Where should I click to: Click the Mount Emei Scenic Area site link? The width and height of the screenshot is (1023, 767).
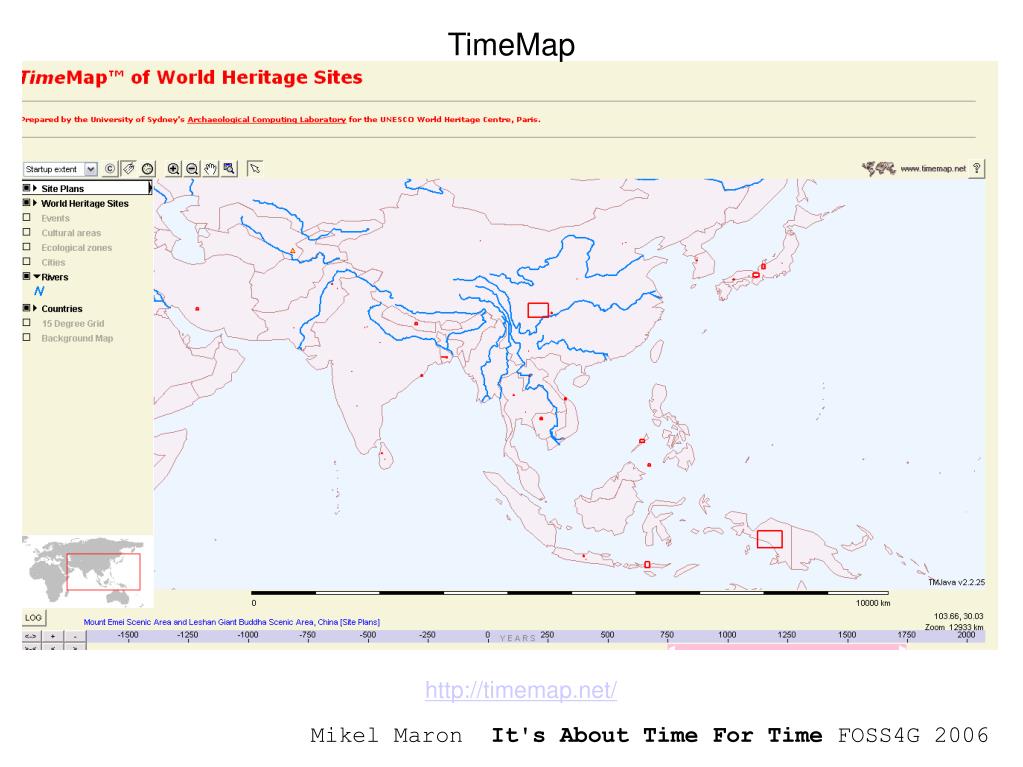(232, 622)
